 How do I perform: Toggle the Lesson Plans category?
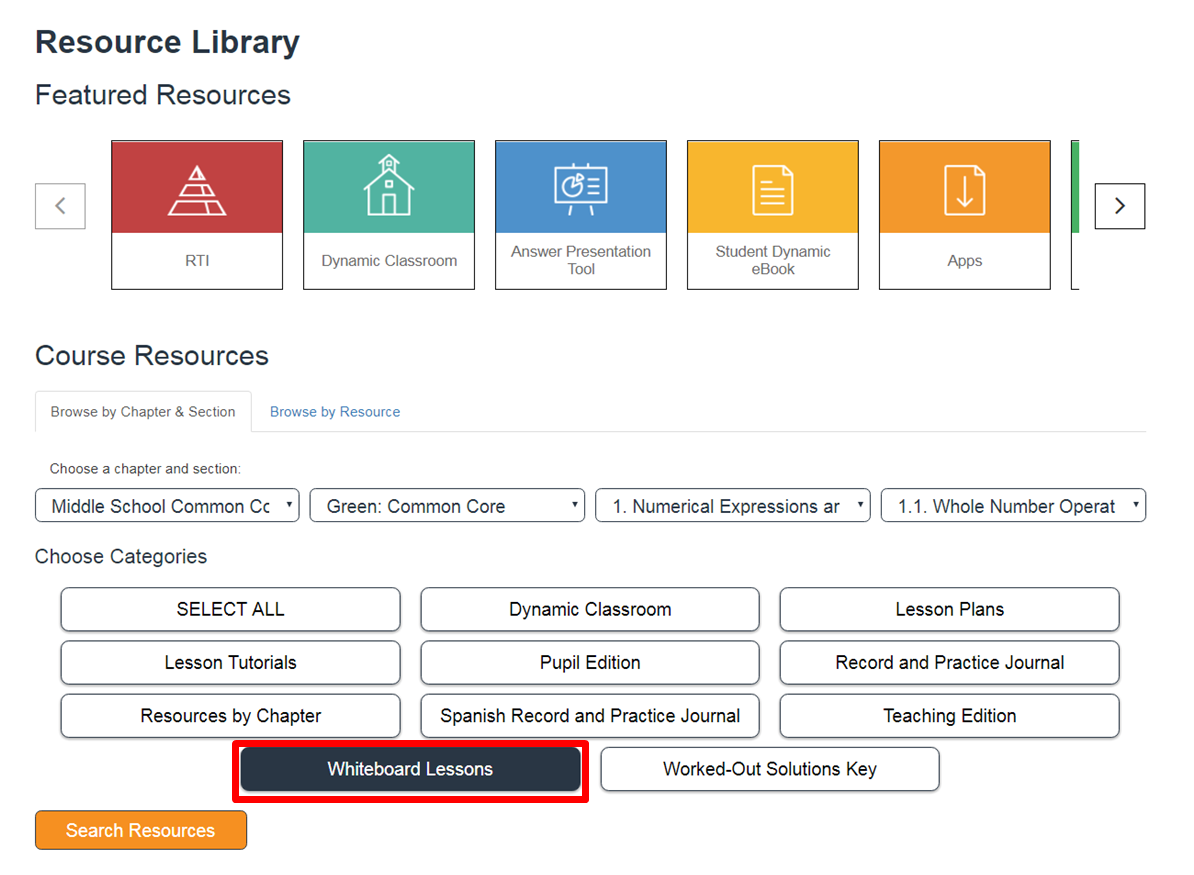[949, 609]
